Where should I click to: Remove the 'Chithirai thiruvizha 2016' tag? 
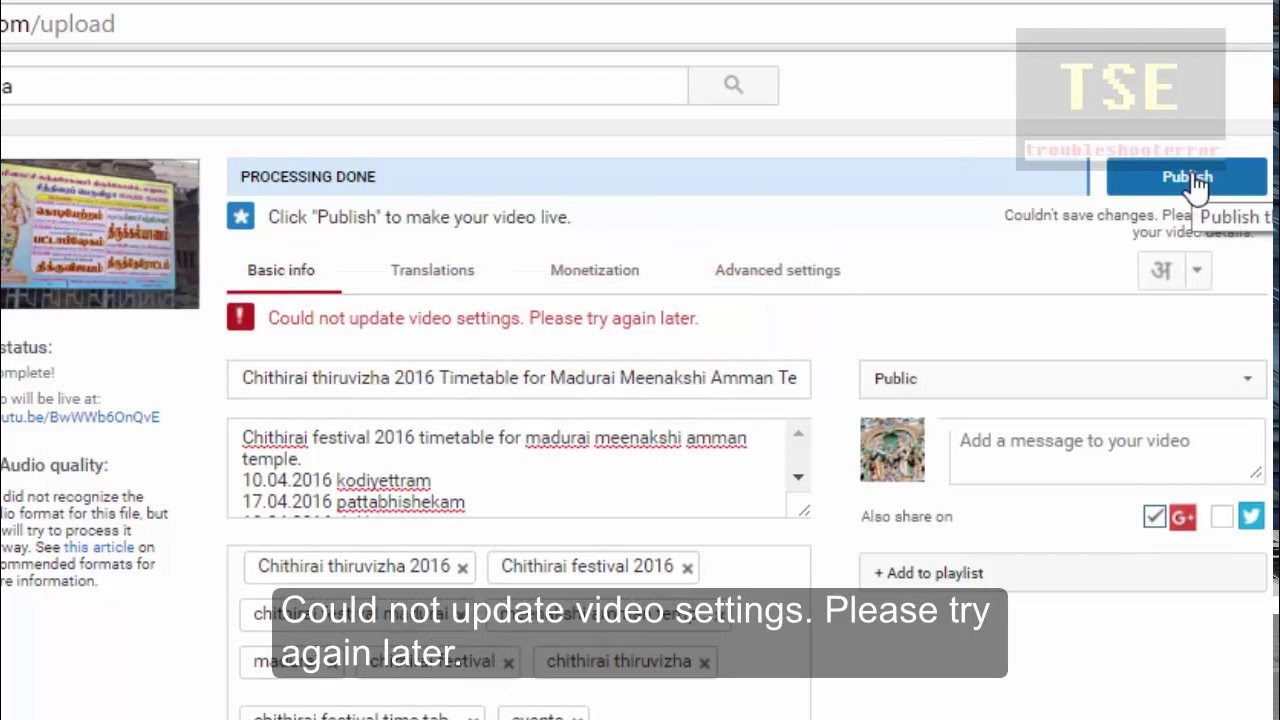462,568
